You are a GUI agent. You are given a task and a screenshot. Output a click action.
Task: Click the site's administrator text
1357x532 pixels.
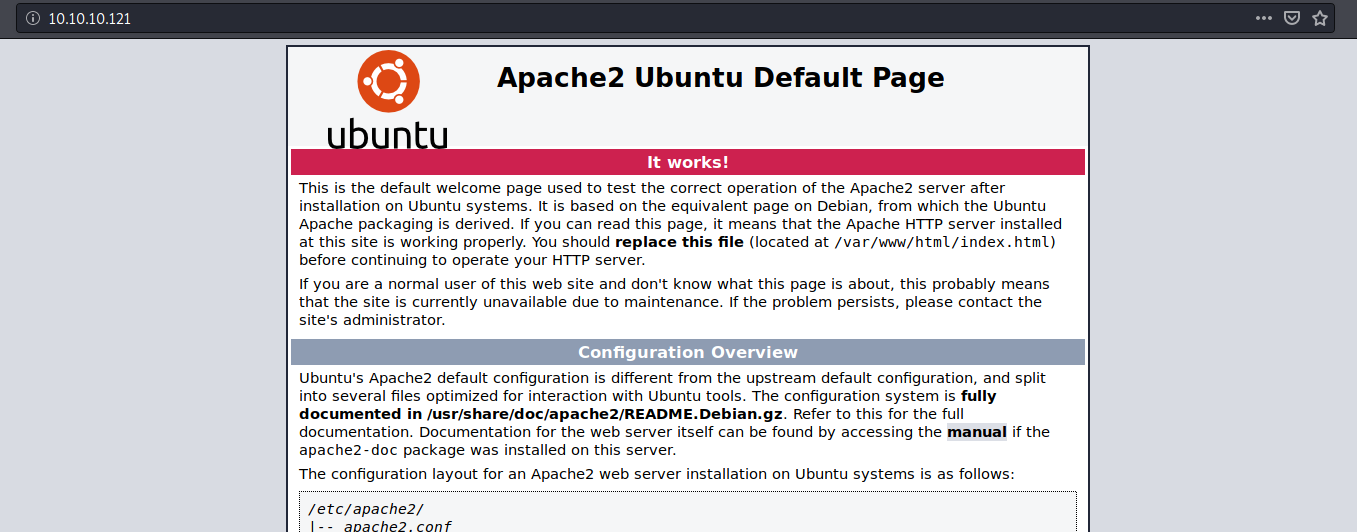372,320
